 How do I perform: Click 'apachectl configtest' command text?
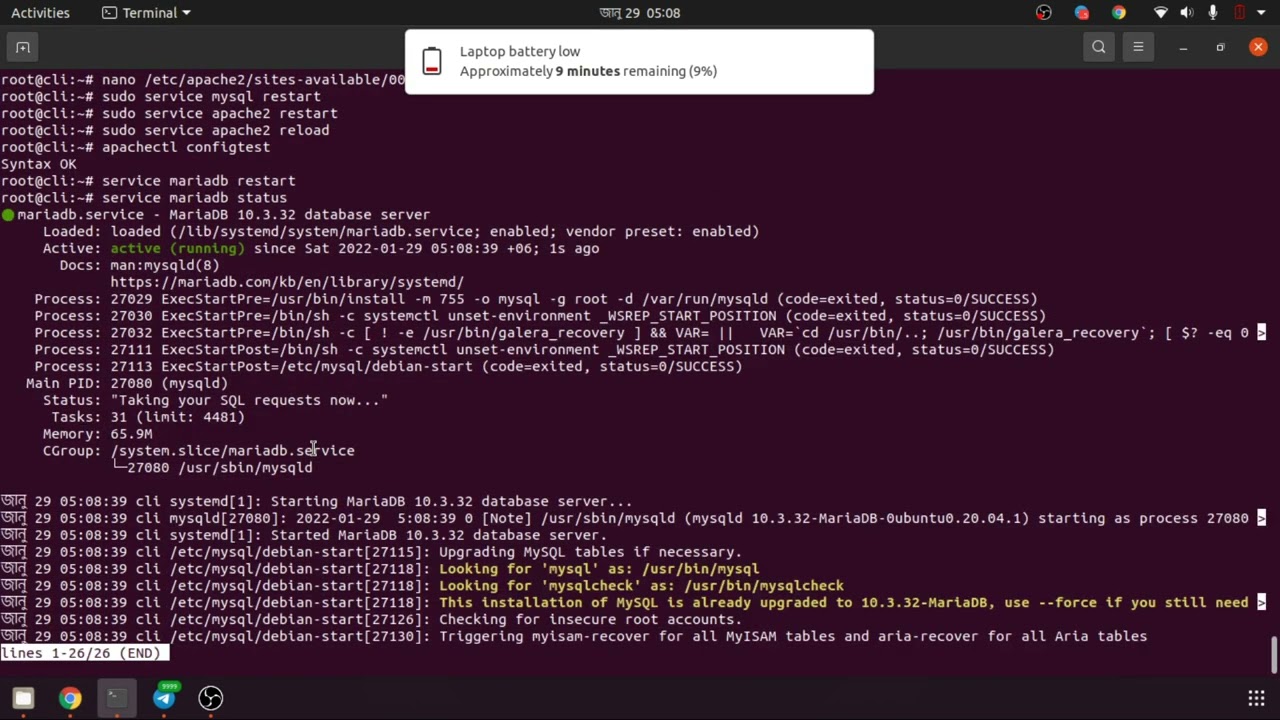[186, 147]
